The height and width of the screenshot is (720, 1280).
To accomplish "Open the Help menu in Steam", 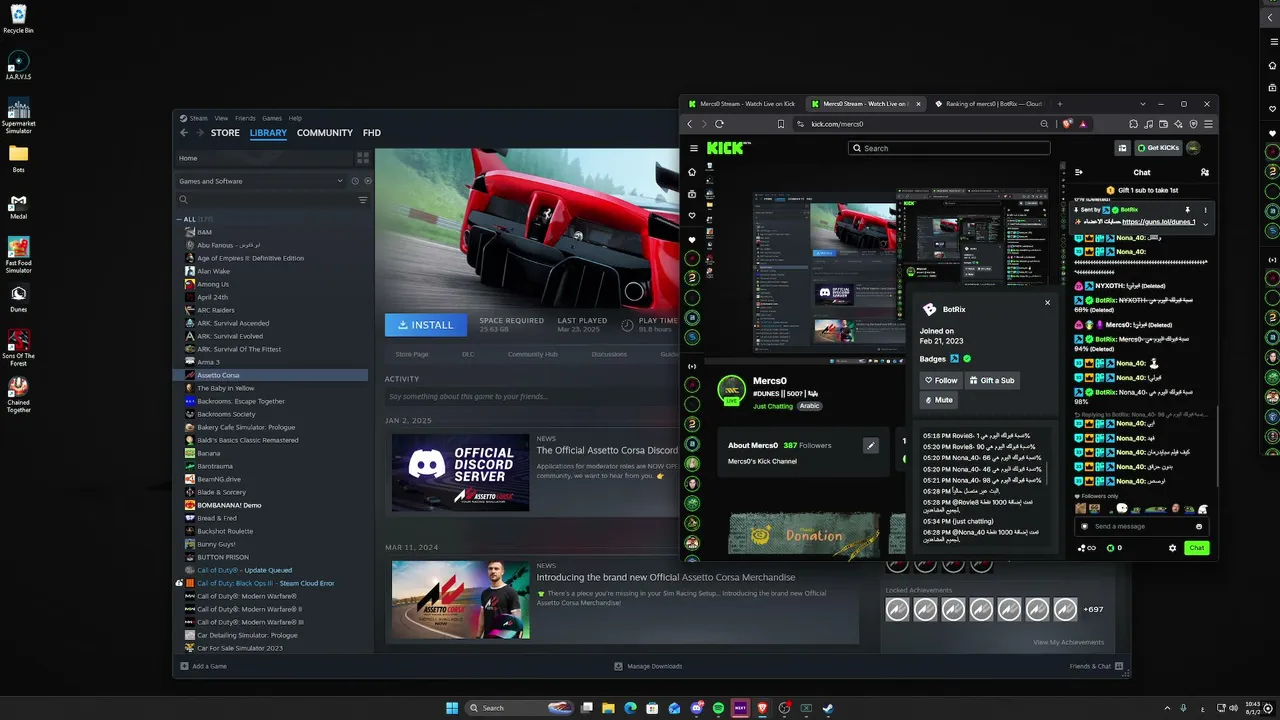I will 295,118.
